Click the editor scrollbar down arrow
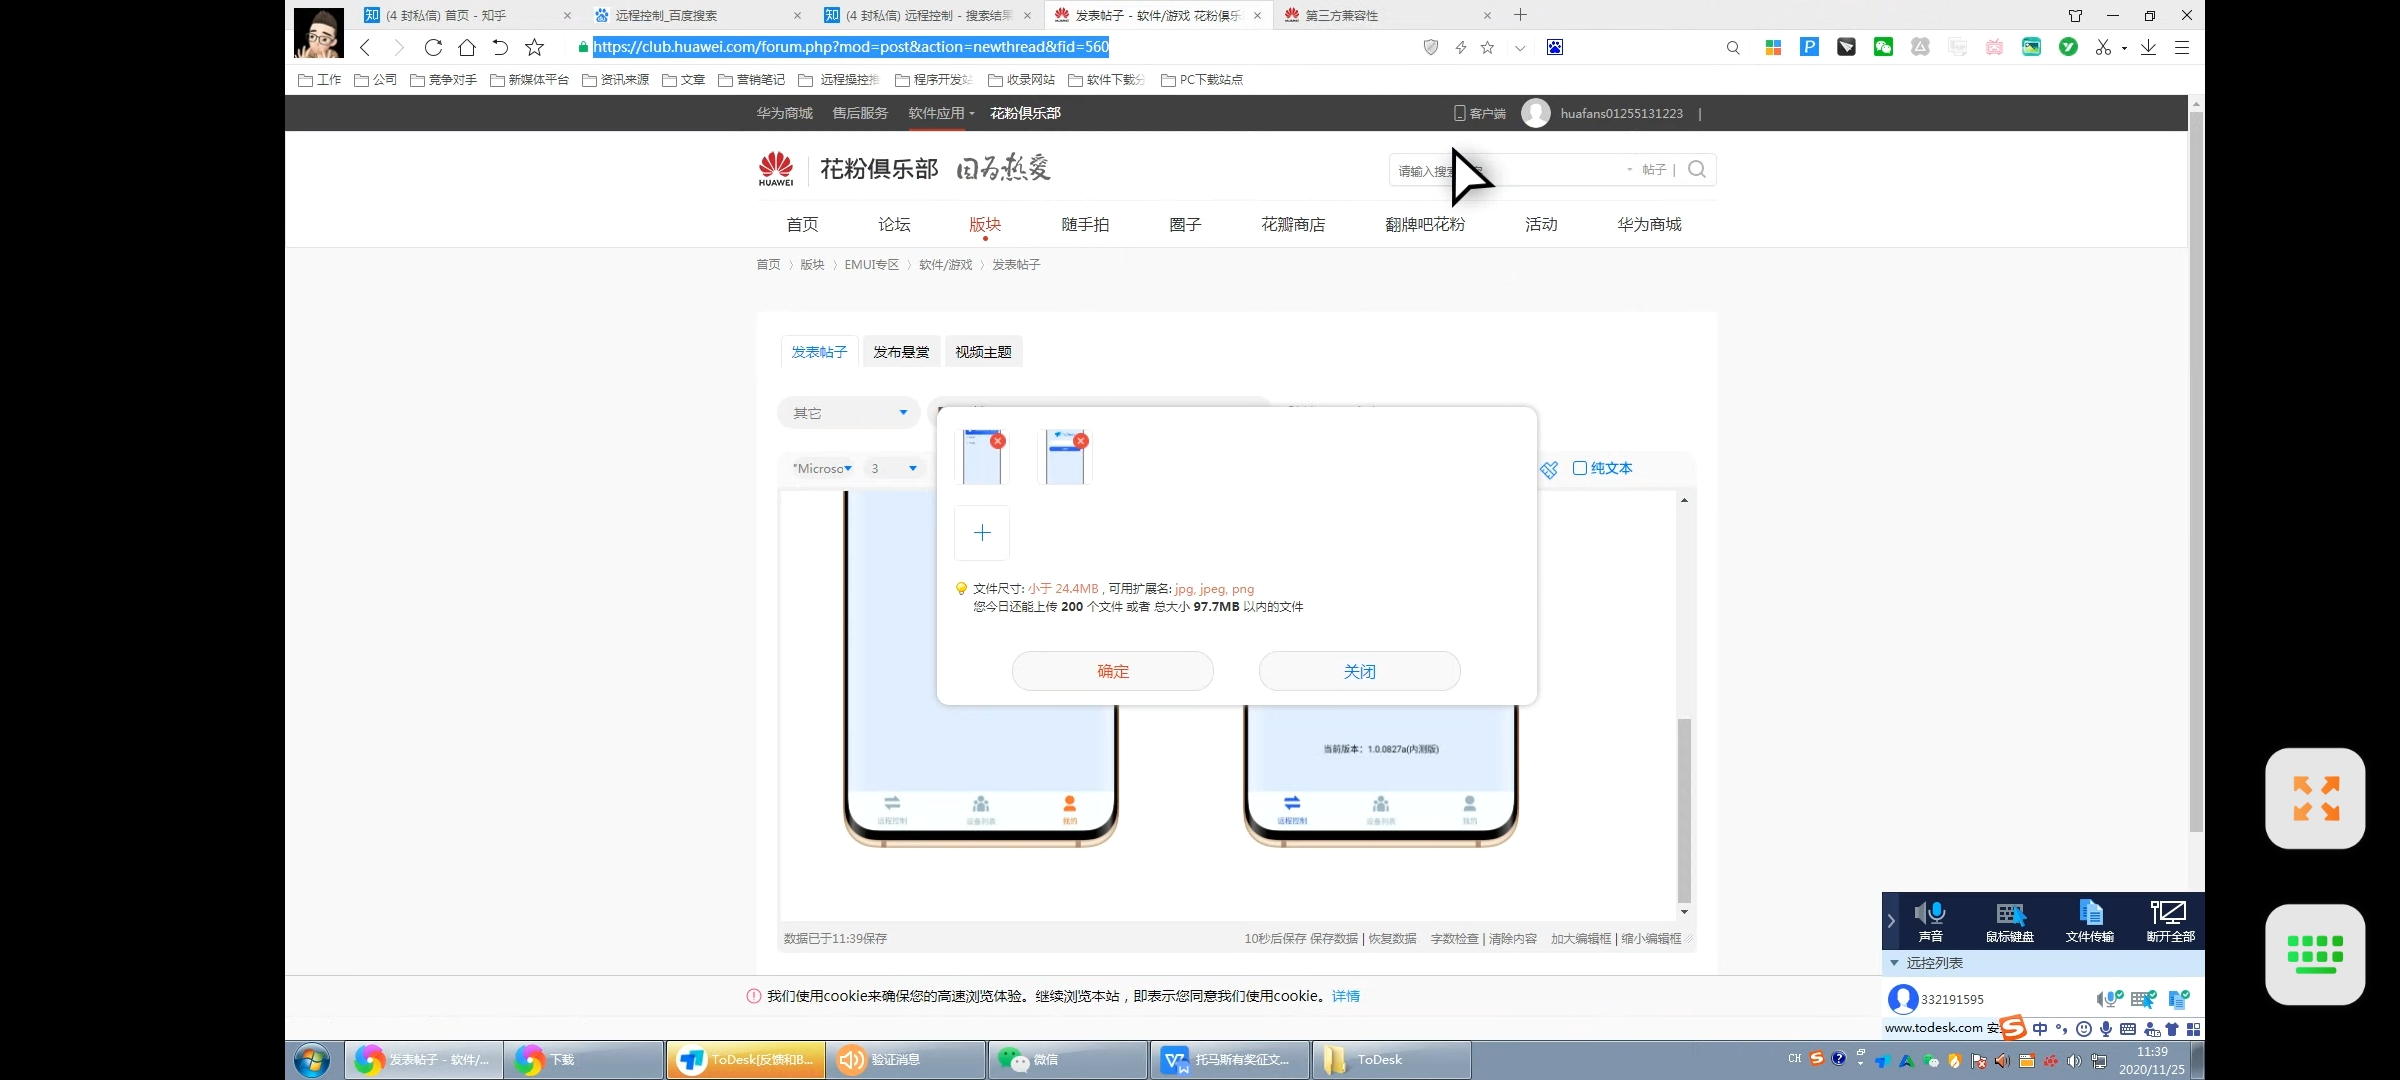This screenshot has height=1080, width=2400. (x=1684, y=912)
